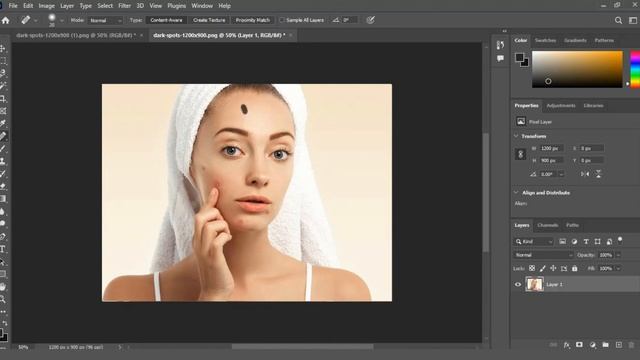Open the Fill slider dropdown
This screenshot has width=640, height=360.
619,269
